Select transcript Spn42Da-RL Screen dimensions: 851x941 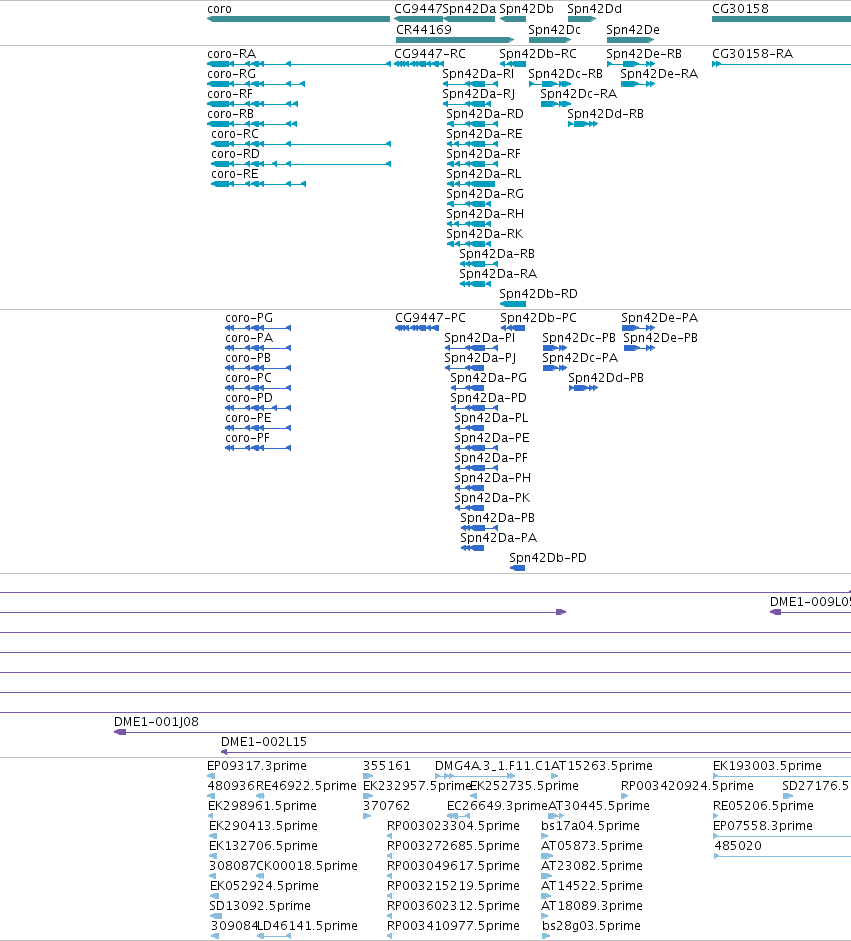(x=484, y=174)
